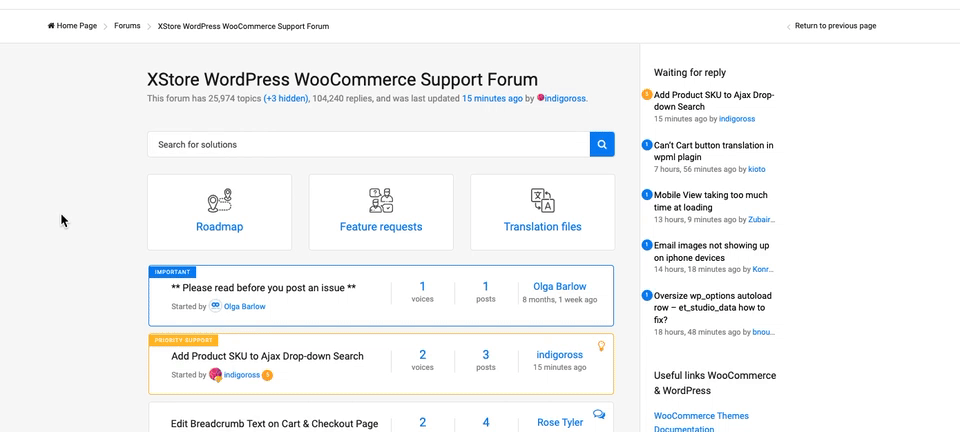Click indigoross avatar in SKU topic row

point(215,374)
